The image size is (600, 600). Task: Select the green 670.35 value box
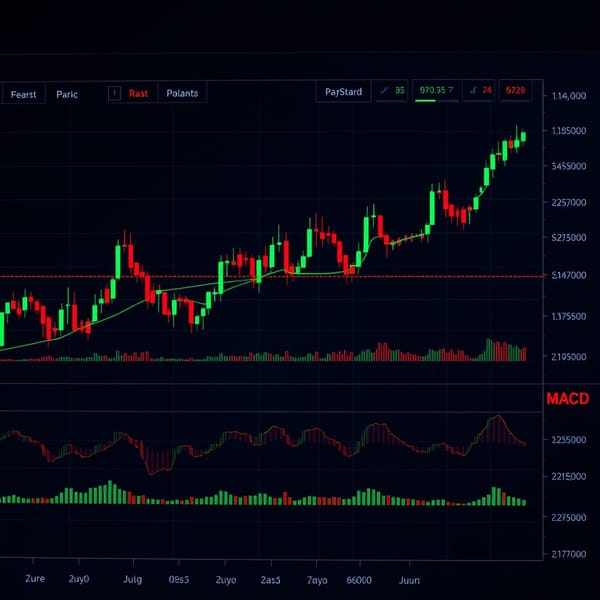click(x=437, y=91)
